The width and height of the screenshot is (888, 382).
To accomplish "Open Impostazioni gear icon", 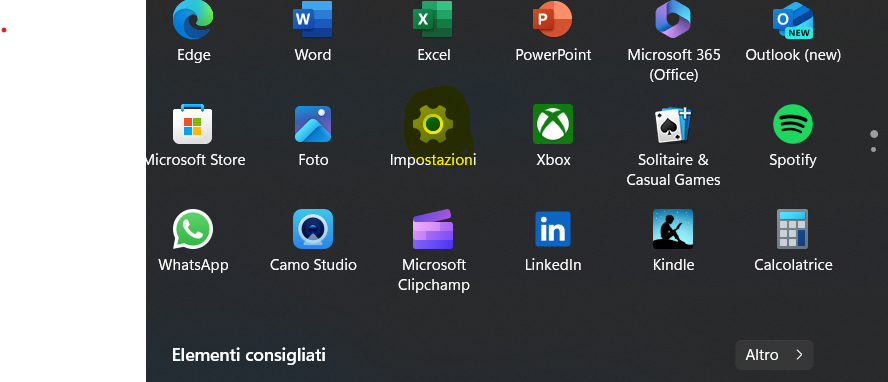I will (x=433, y=124).
